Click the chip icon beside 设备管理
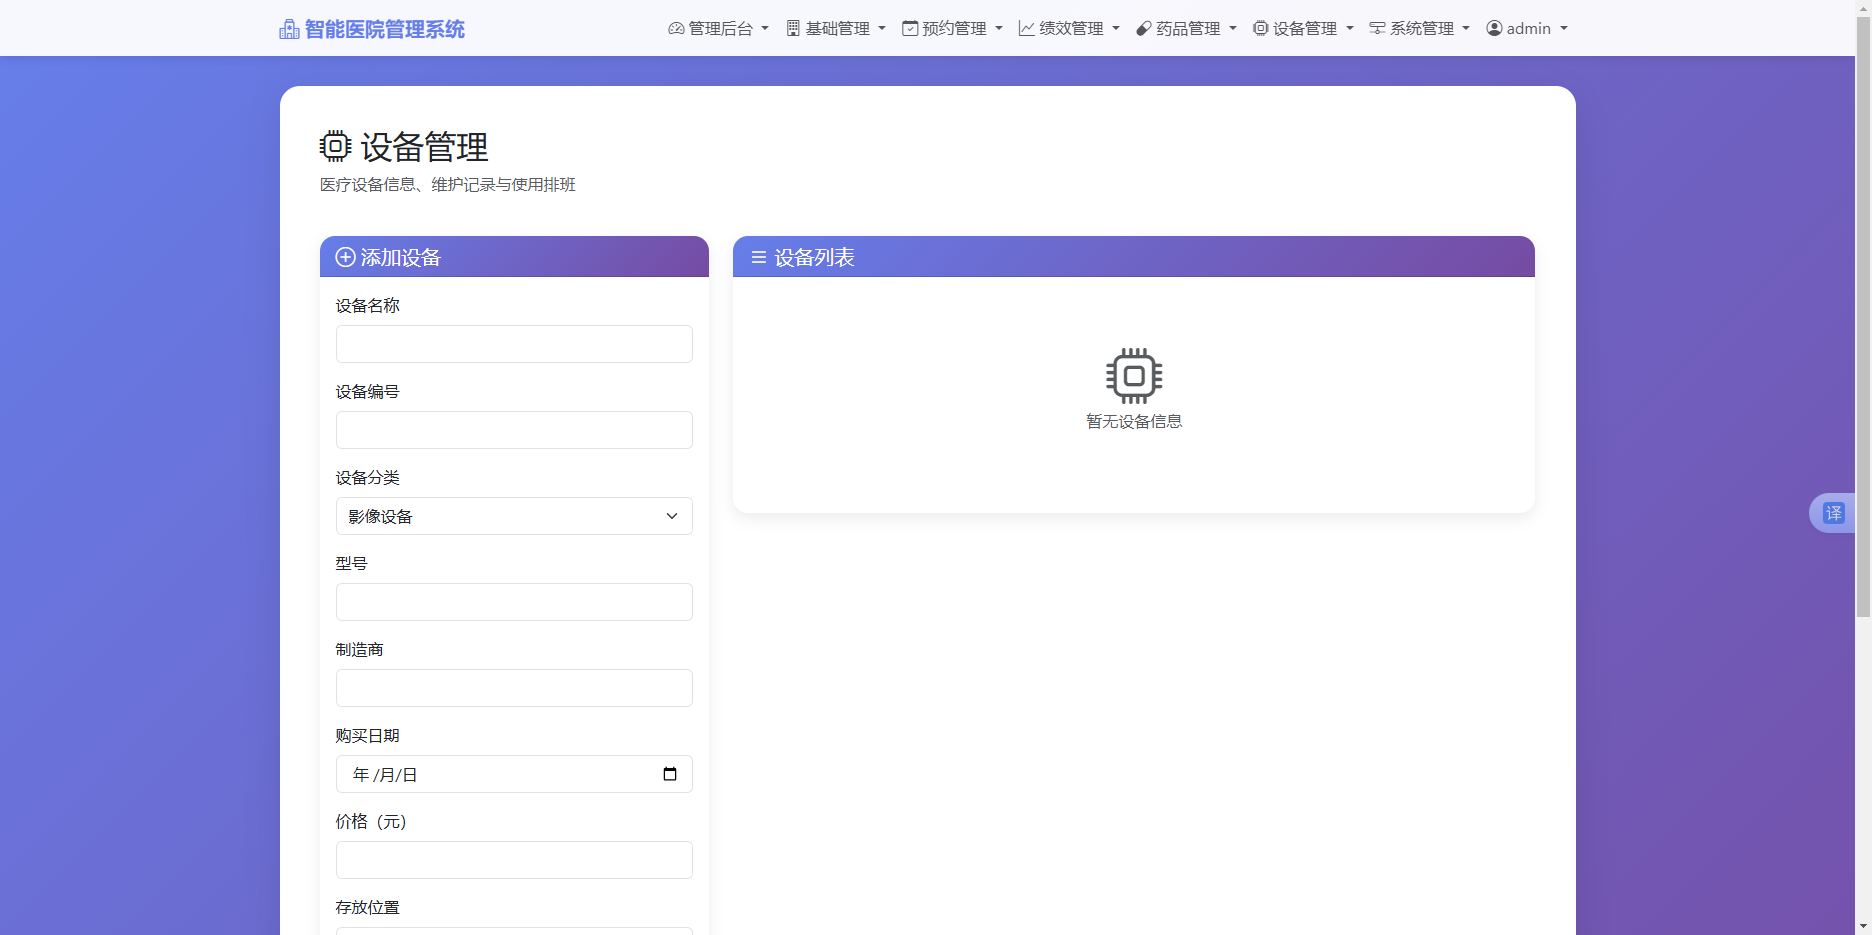The image size is (1872, 935). (1260, 28)
